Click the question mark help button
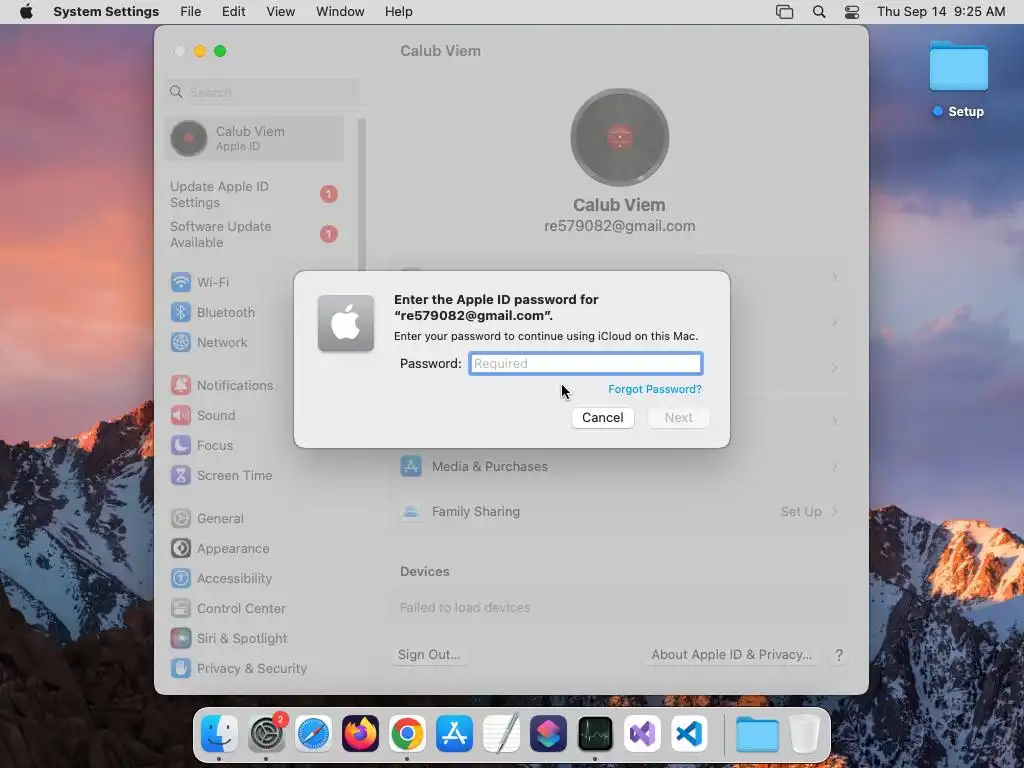This screenshot has width=1024, height=768. (839, 655)
